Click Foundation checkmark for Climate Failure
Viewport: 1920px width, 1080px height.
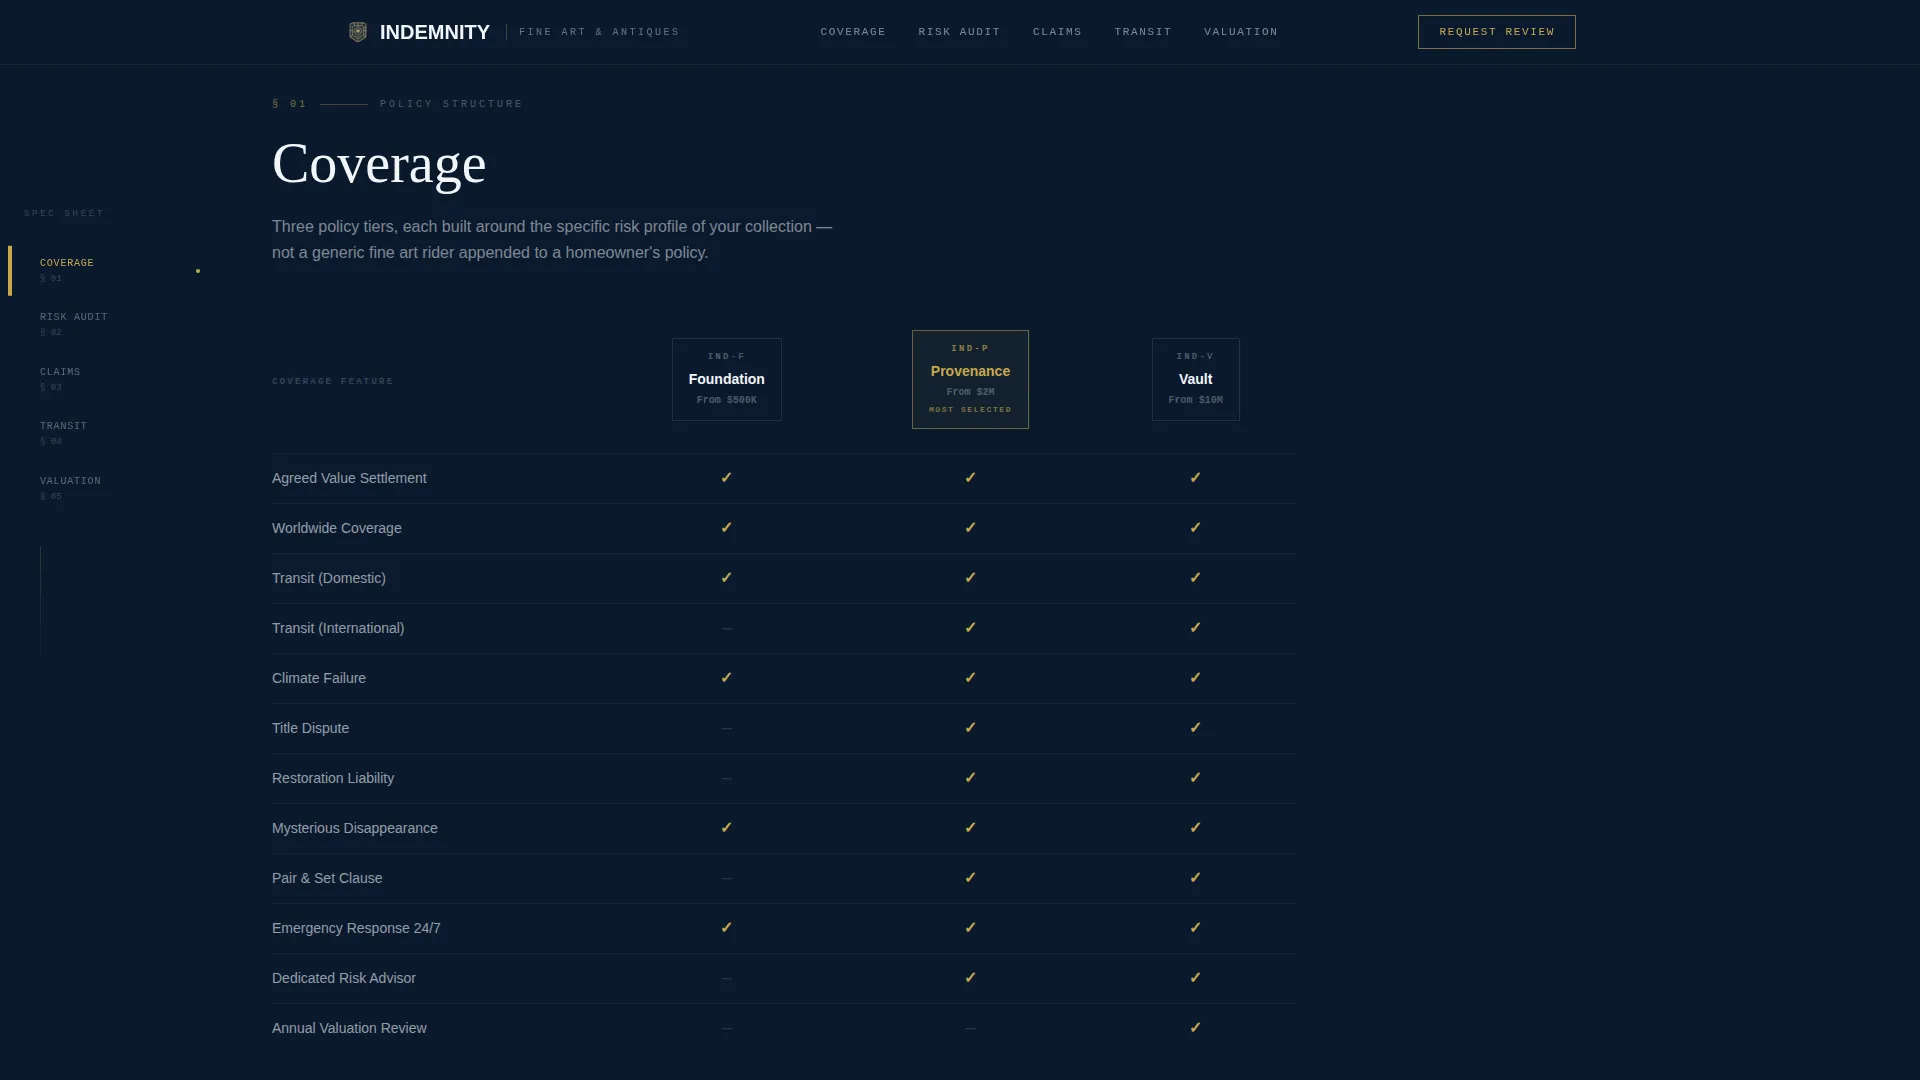click(x=726, y=678)
